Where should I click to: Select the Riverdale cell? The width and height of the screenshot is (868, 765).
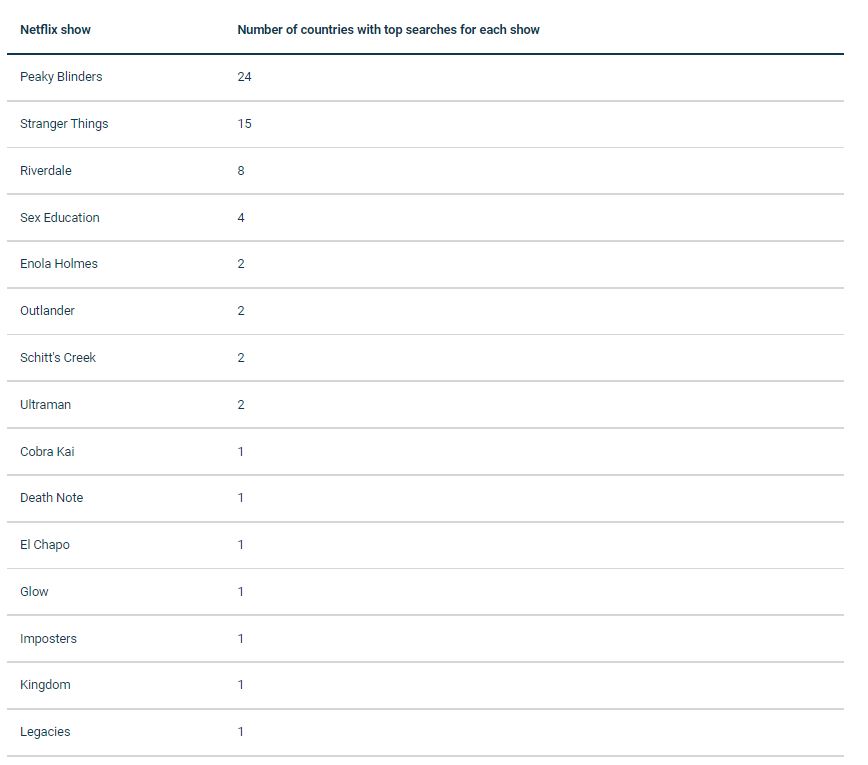(46, 171)
